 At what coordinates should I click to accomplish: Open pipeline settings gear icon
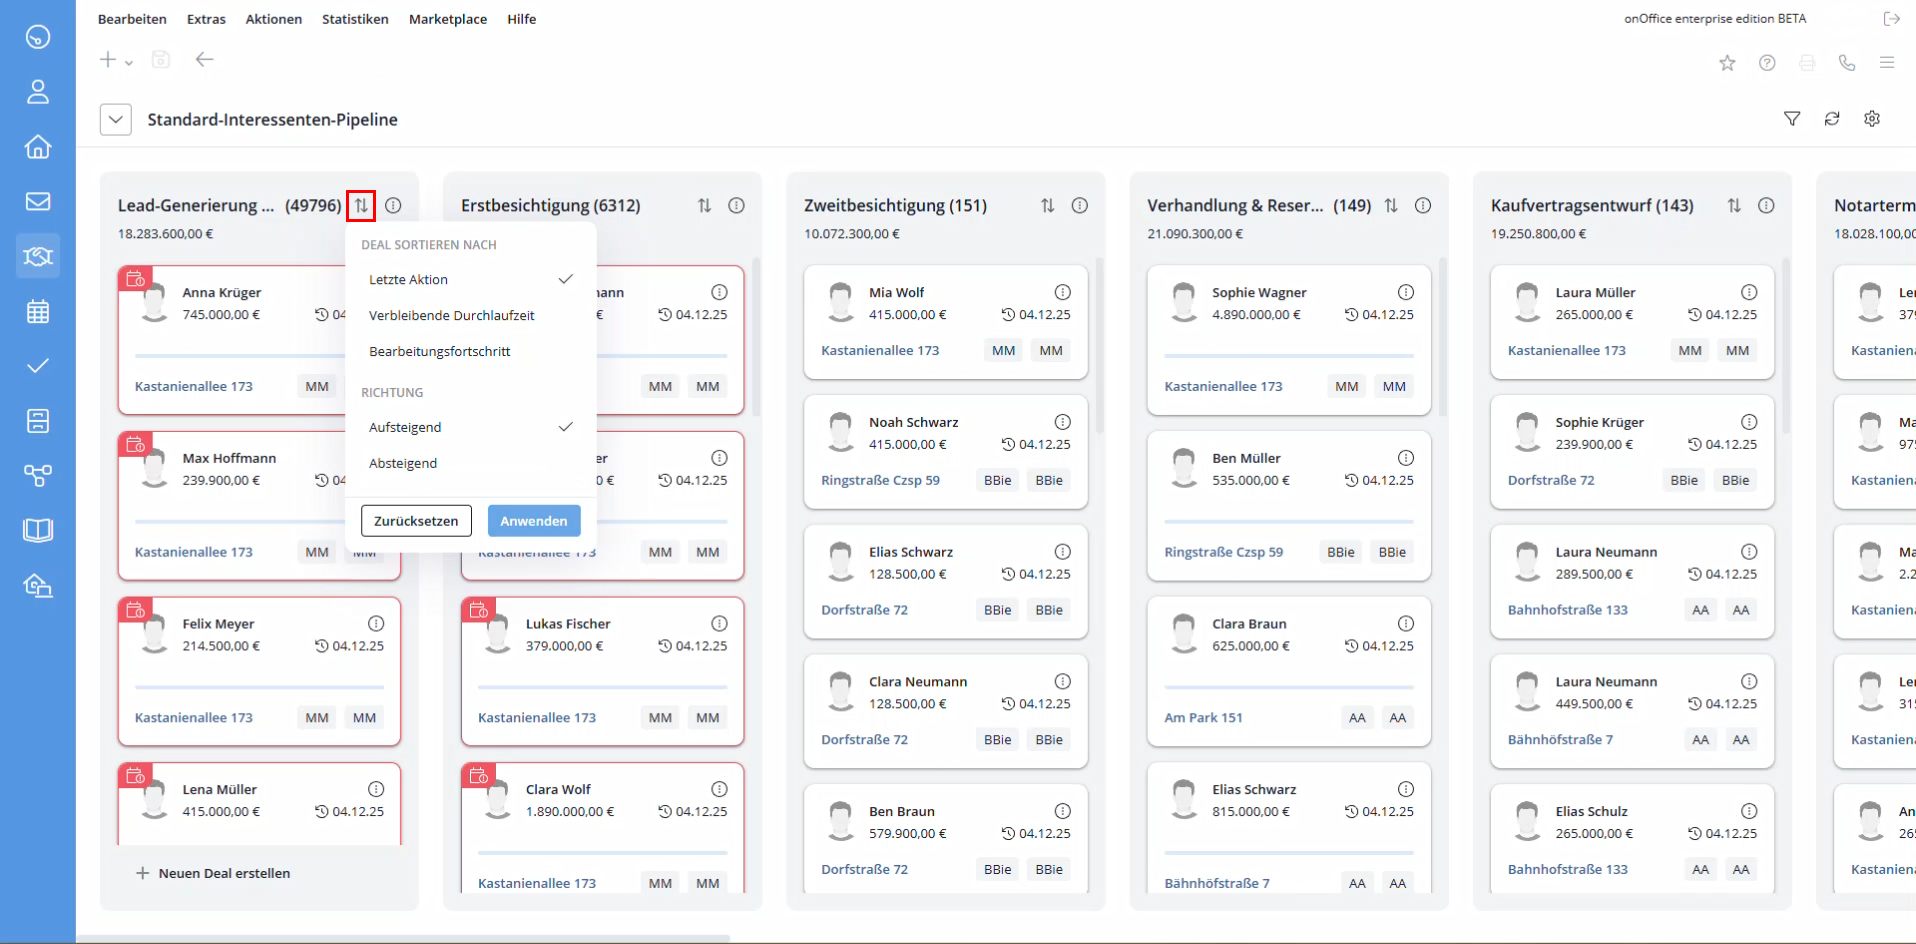click(1871, 119)
